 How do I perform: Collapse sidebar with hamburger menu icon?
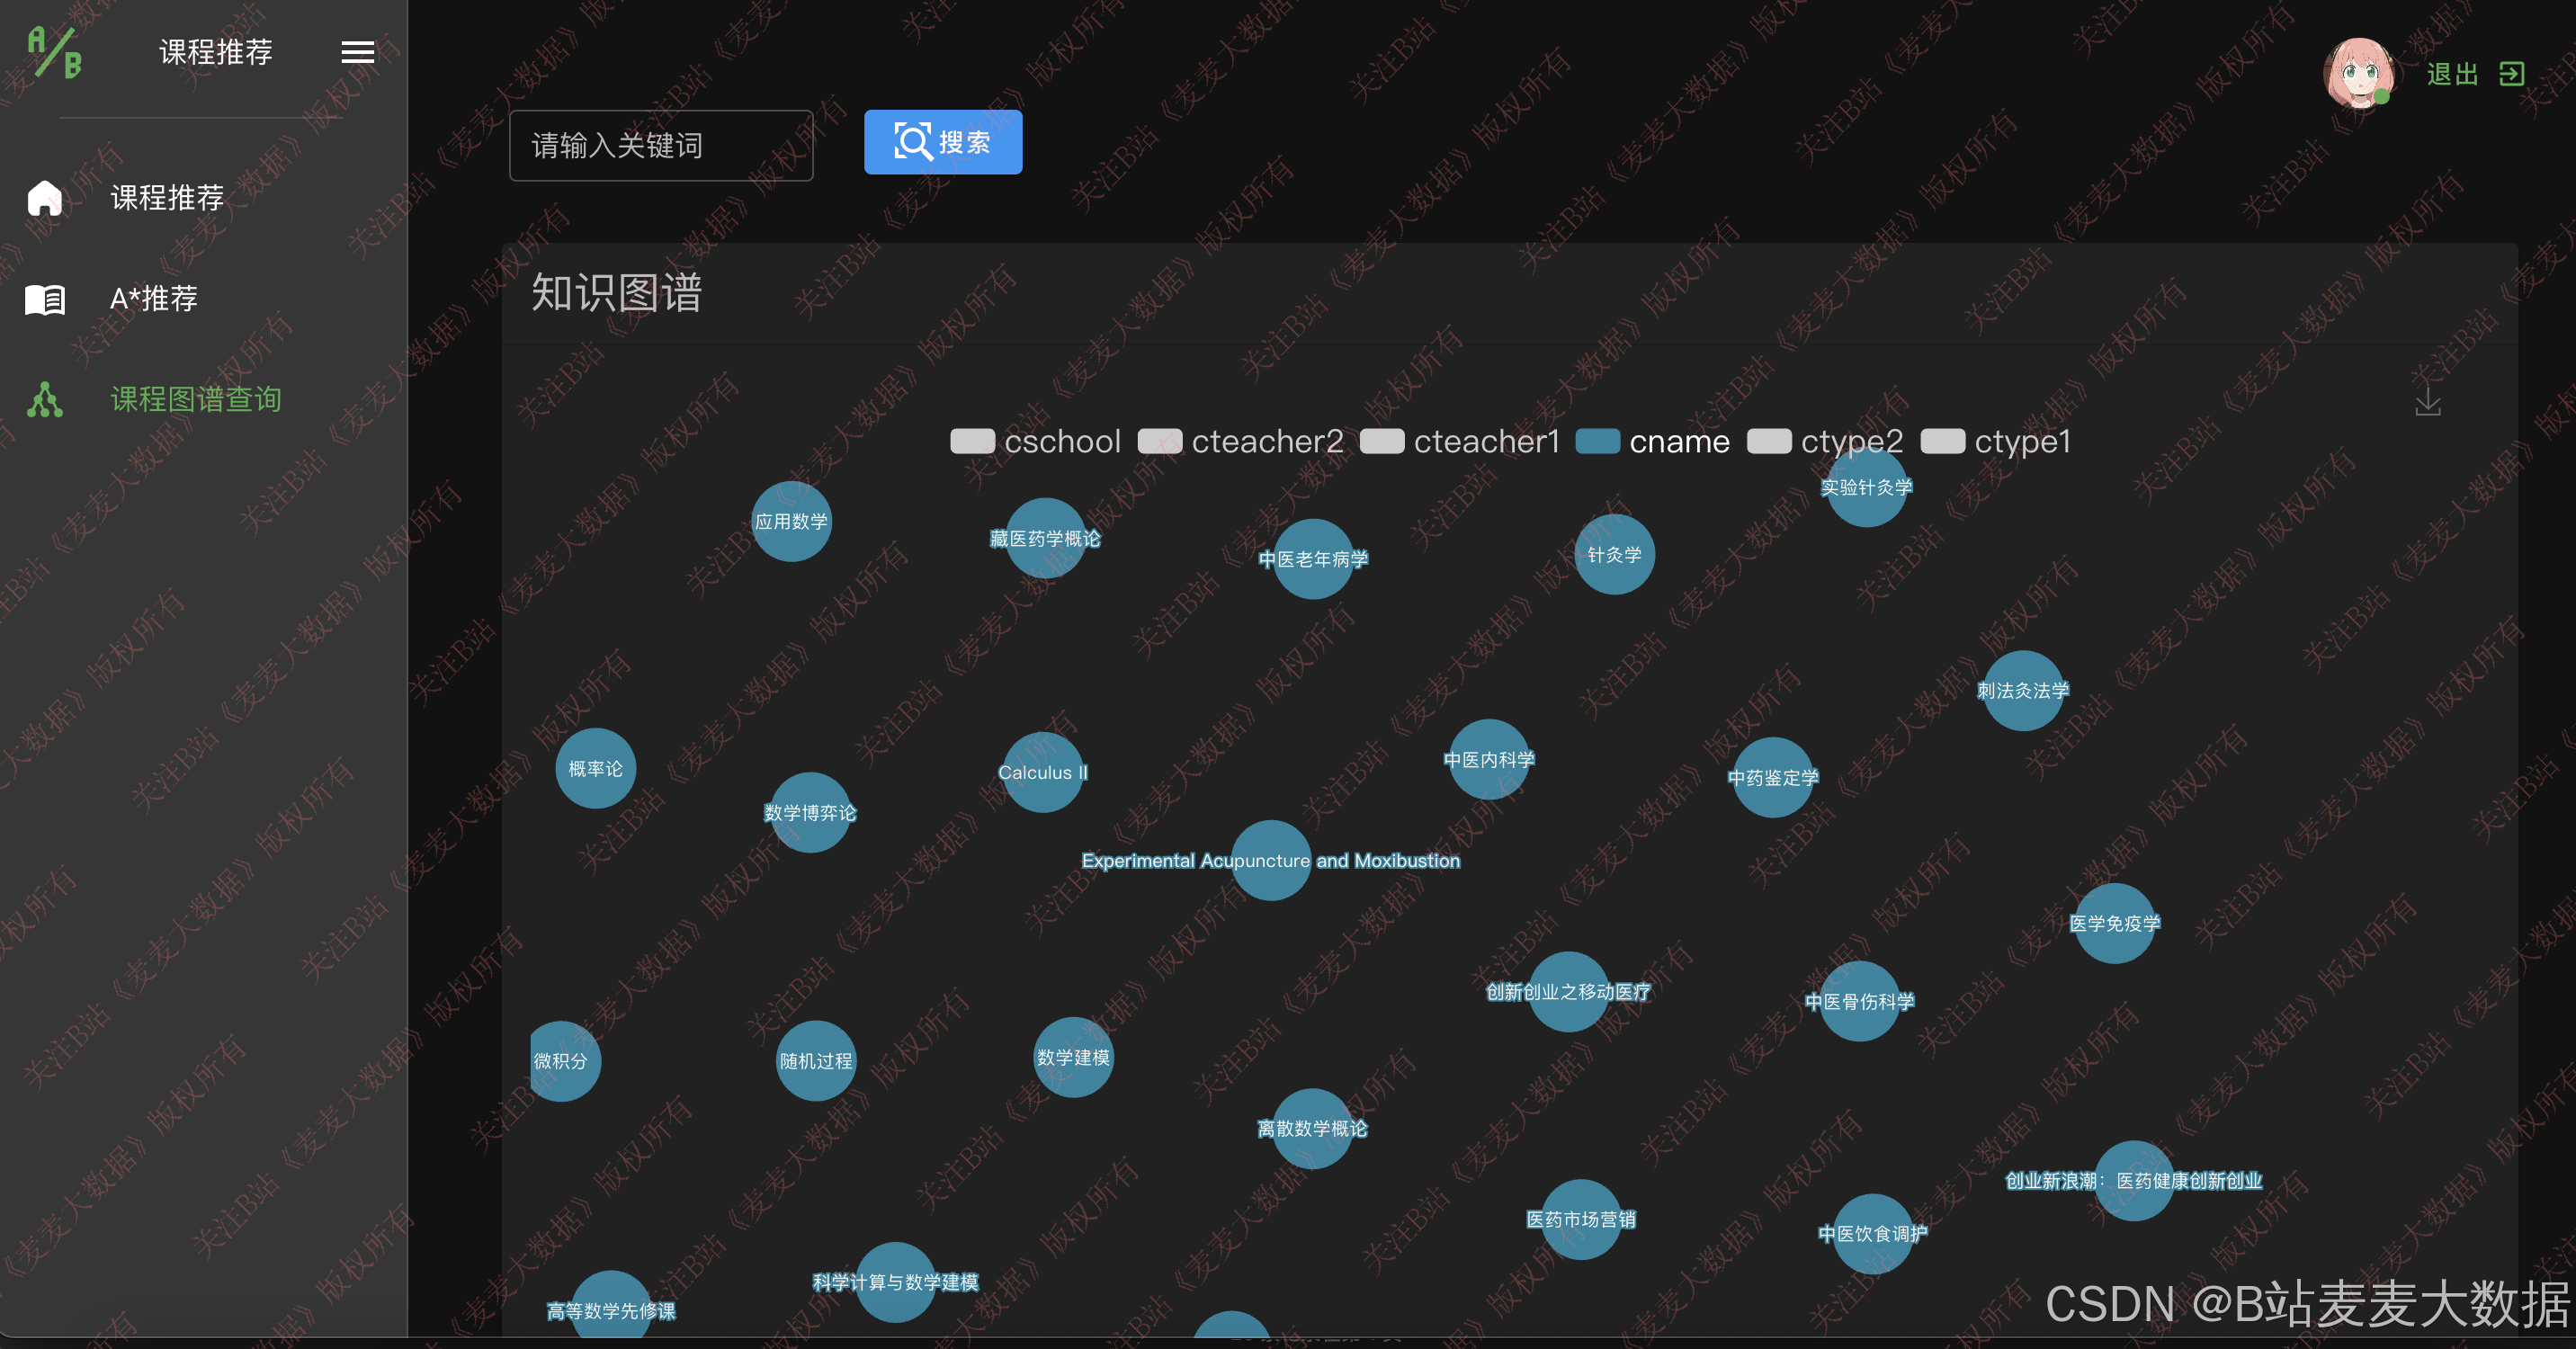click(357, 52)
